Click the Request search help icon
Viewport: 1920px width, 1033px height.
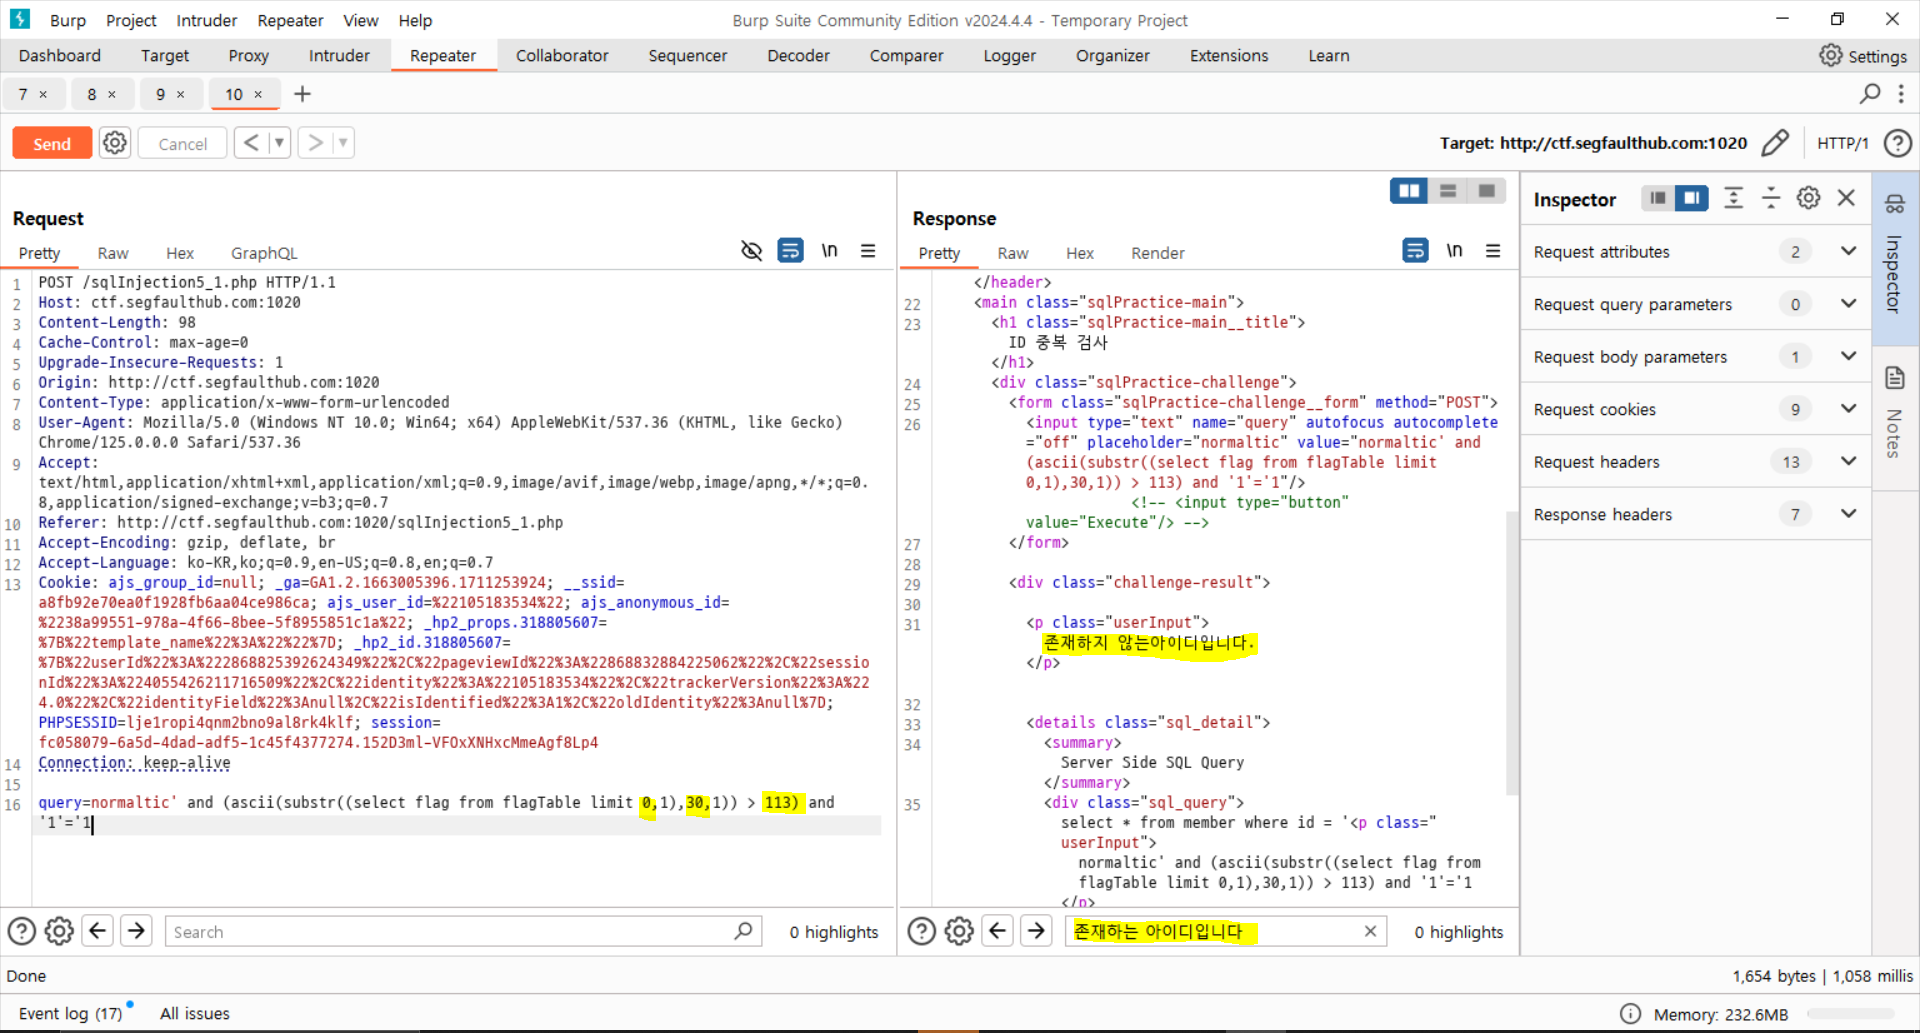(x=22, y=931)
